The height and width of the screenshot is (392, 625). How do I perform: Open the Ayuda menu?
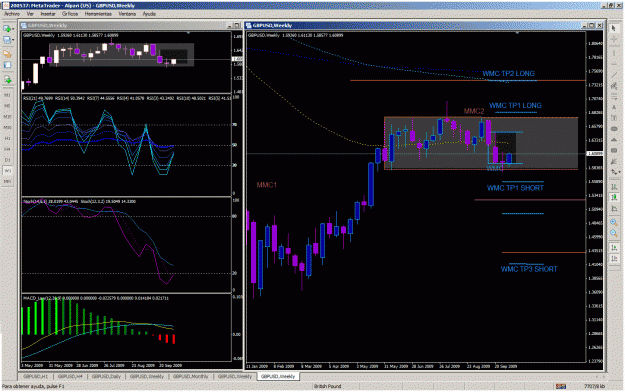[x=149, y=14]
